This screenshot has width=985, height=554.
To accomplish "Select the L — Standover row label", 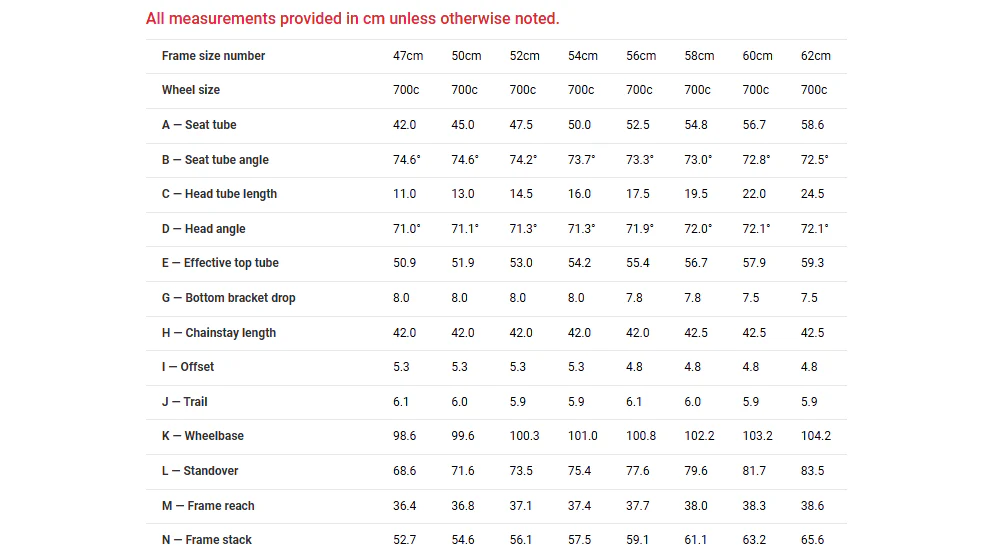I will point(200,471).
